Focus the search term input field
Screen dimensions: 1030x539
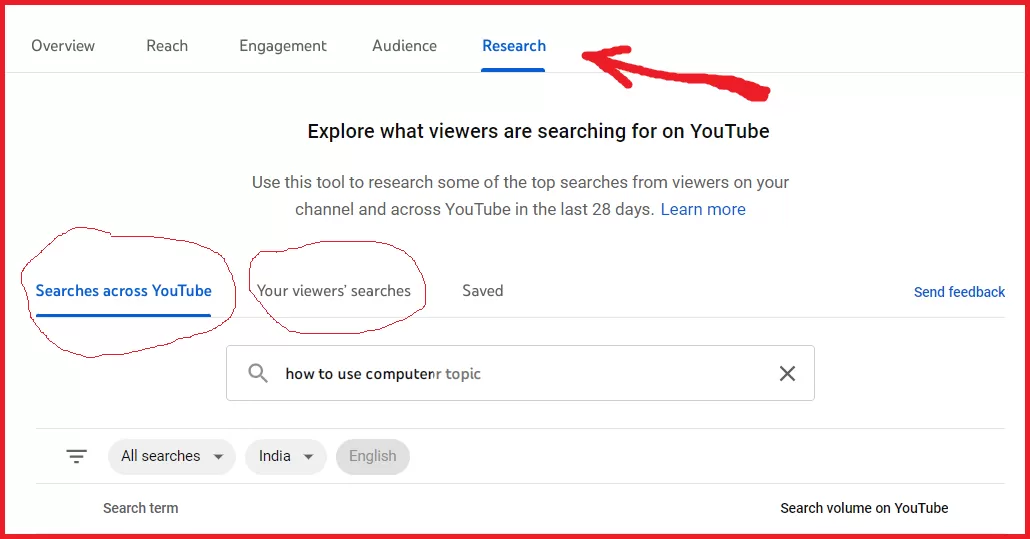[x=520, y=374]
